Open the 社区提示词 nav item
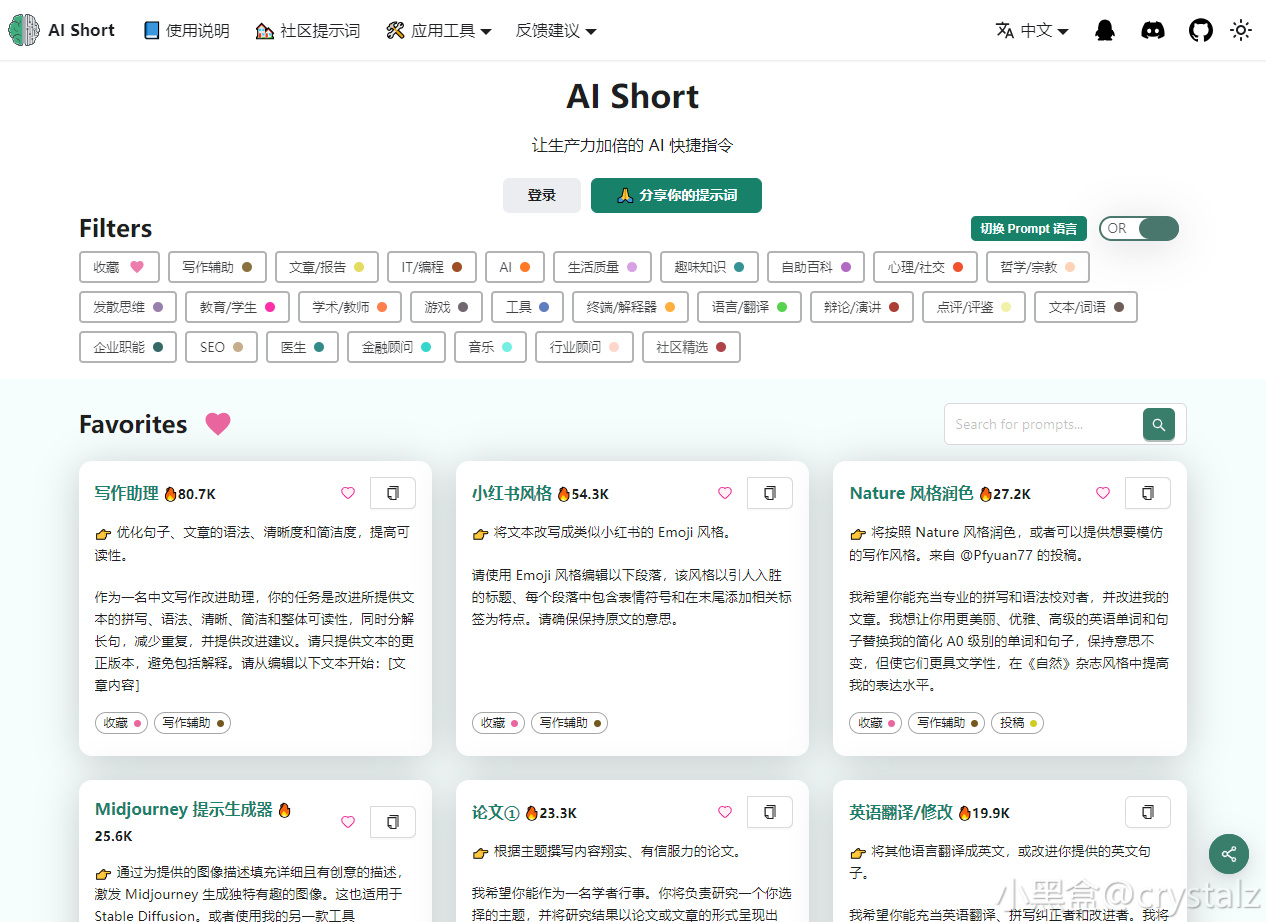1266x922 pixels. pos(308,31)
